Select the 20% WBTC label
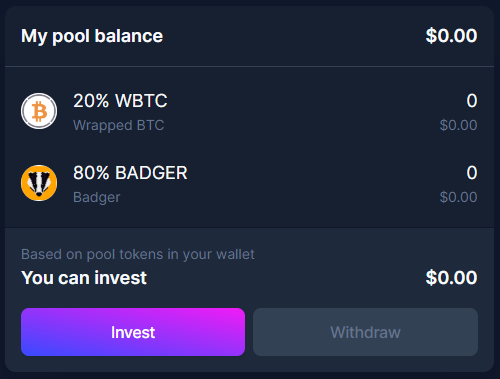This screenshot has height=379, width=500. point(120,101)
